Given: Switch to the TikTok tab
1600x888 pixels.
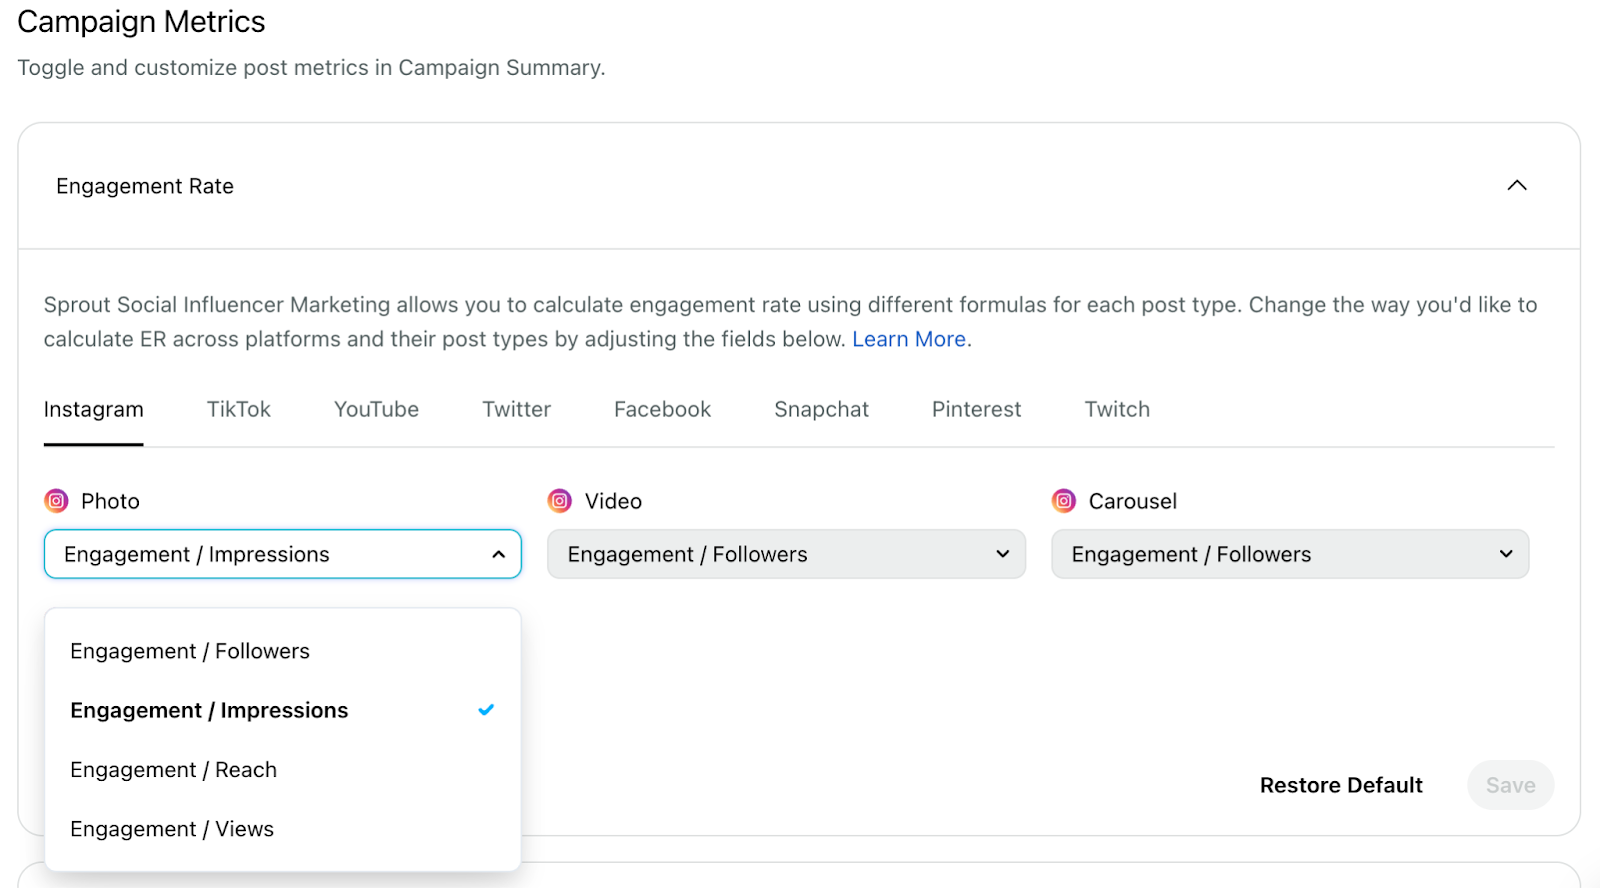Looking at the screenshot, I should 239,409.
